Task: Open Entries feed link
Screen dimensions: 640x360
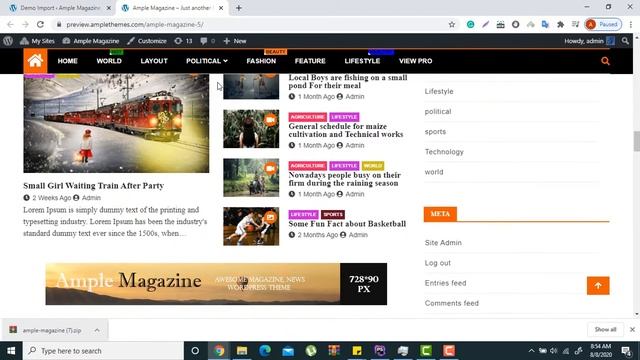Action: tap(445, 283)
